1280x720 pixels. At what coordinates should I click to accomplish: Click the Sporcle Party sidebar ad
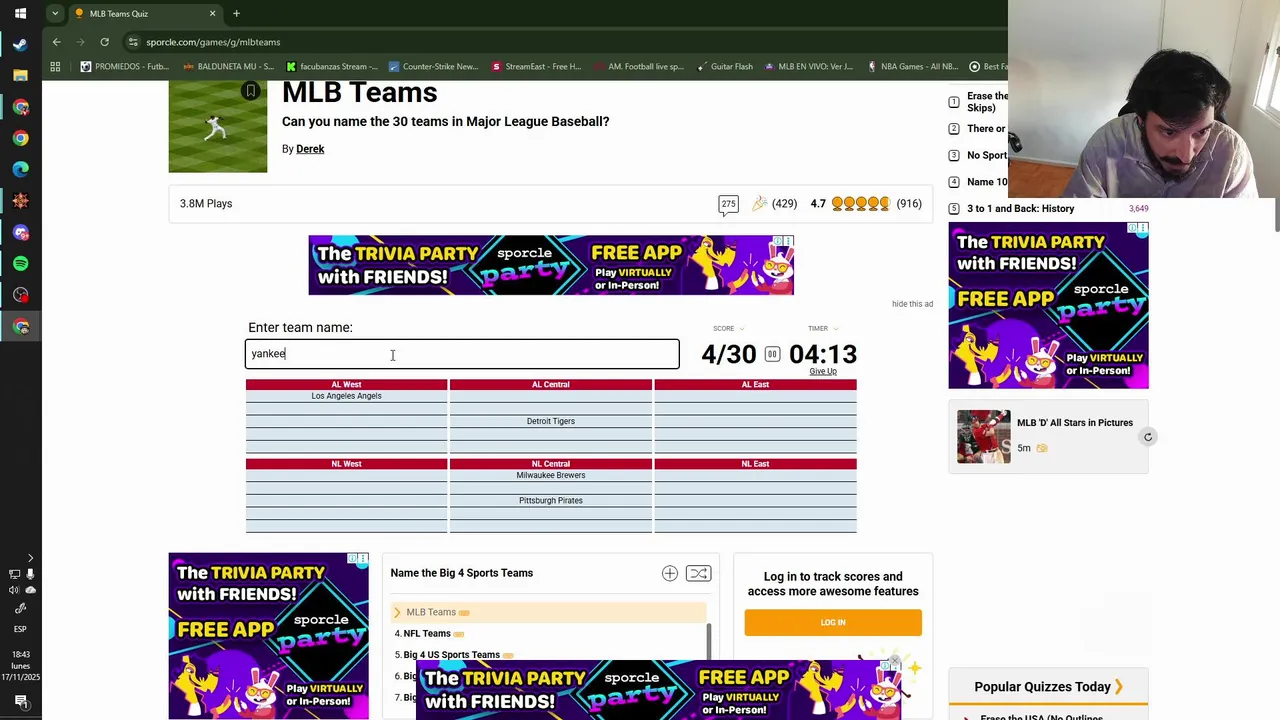[x=1048, y=305]
